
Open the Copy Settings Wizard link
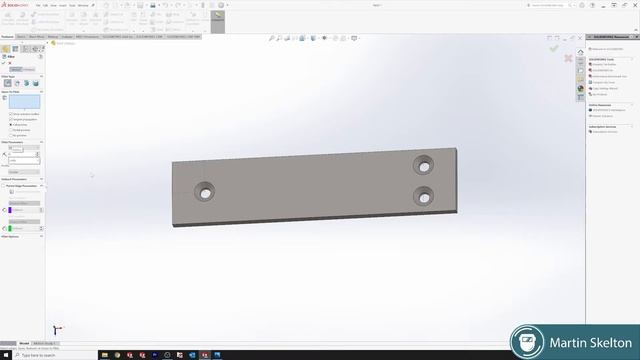pyautogui.click(x=603, y=89)
